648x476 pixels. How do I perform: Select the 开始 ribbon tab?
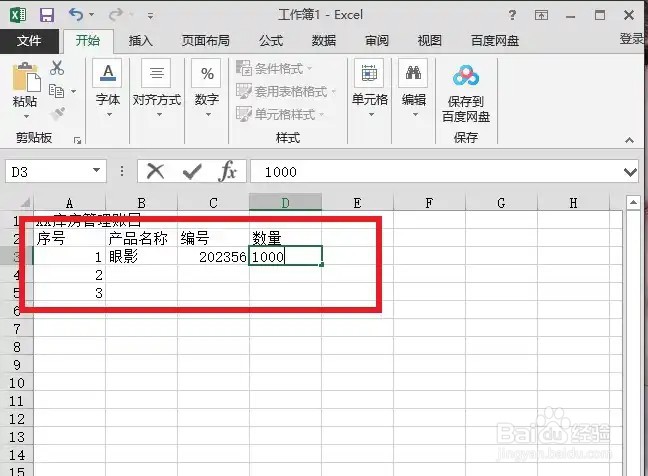click(88, 41)
